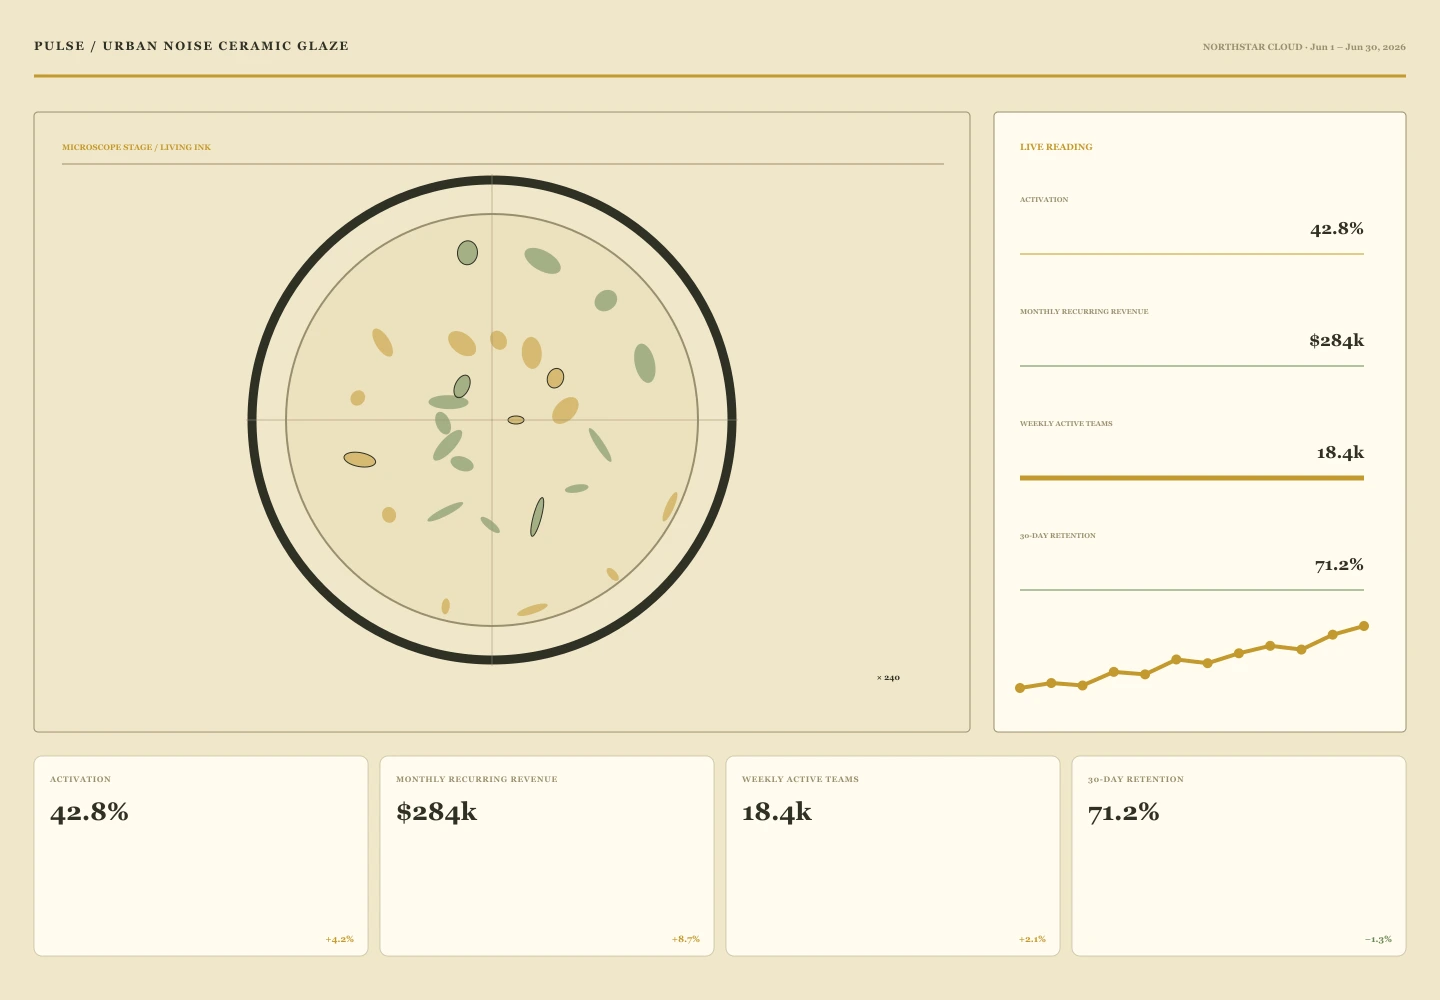The height and width of the screenshot is (1000, 1440).
Task: Click "WEEKLY ACTIVE TEAMS" label on the bottom card
Action: click(800, 779)
